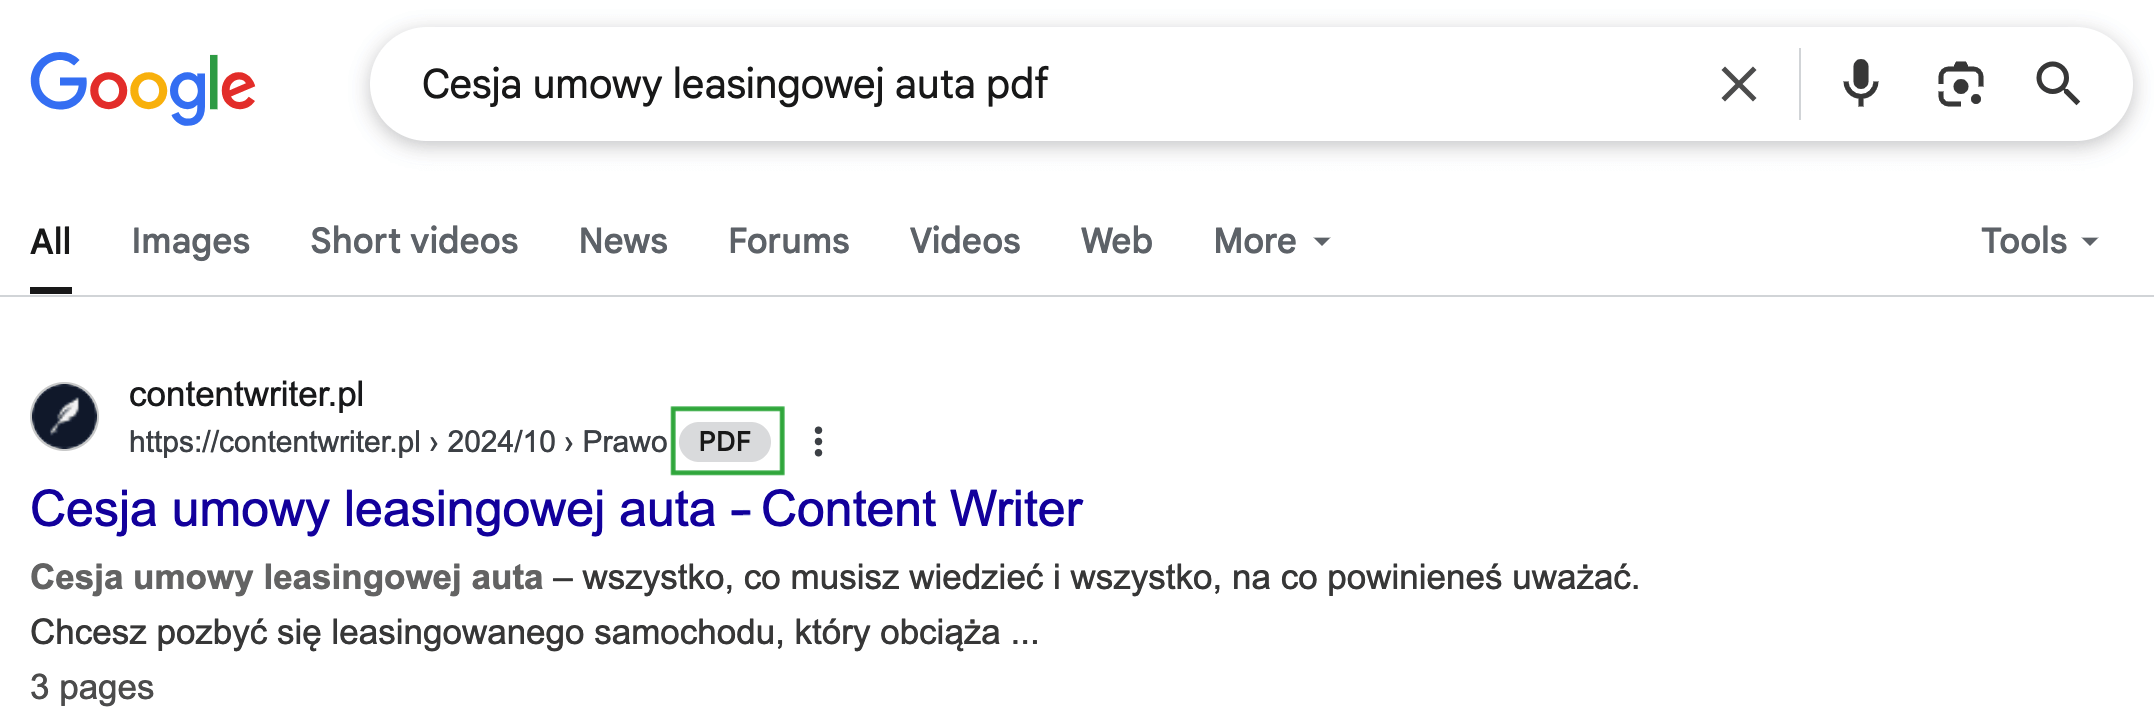The height and width of the screenshot is (726, 2154).
Task: Submit search with the magnifying glass icon
Action: click(2058, 84)
